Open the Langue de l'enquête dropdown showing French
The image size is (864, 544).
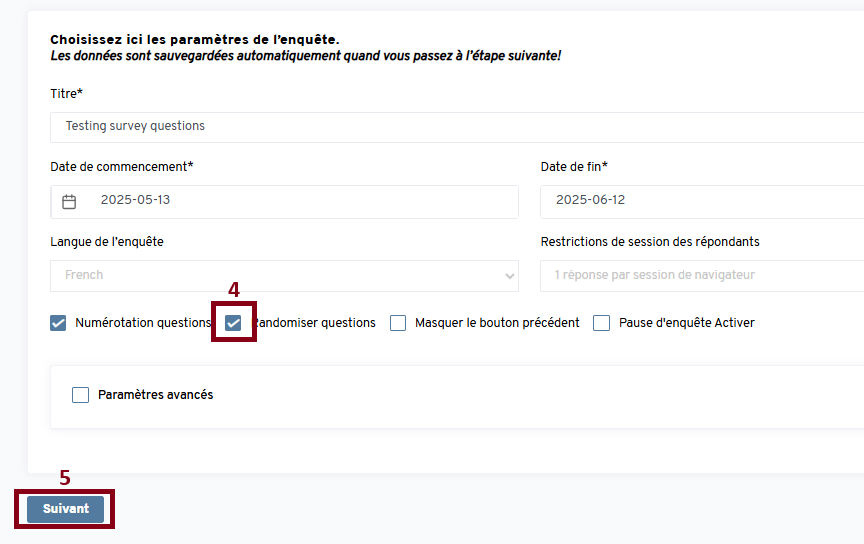click(x=284, y=275)
